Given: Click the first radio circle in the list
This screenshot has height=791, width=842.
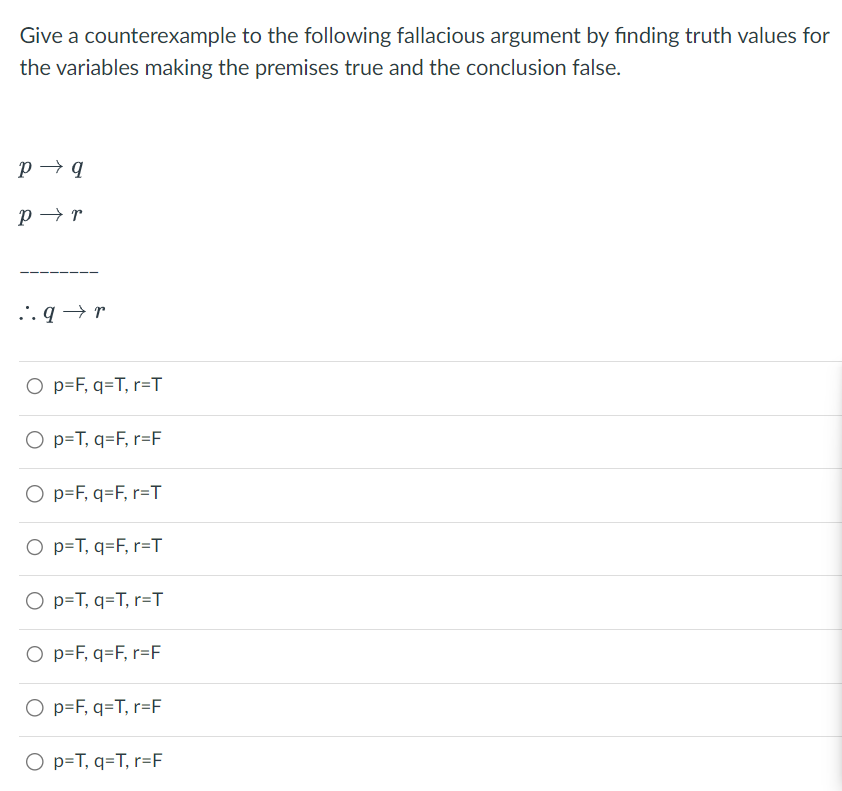Looking at the screenshot, I should click(34, 386).
